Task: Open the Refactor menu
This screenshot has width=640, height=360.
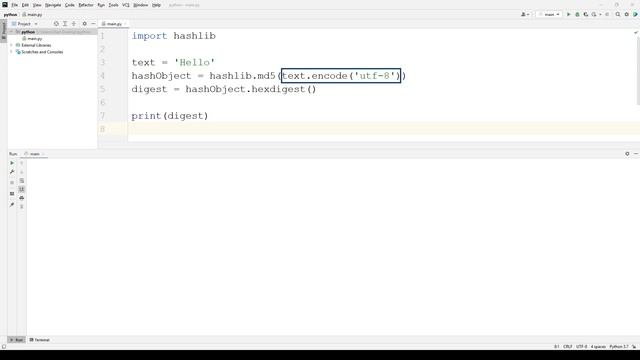Action: point(86,5)
